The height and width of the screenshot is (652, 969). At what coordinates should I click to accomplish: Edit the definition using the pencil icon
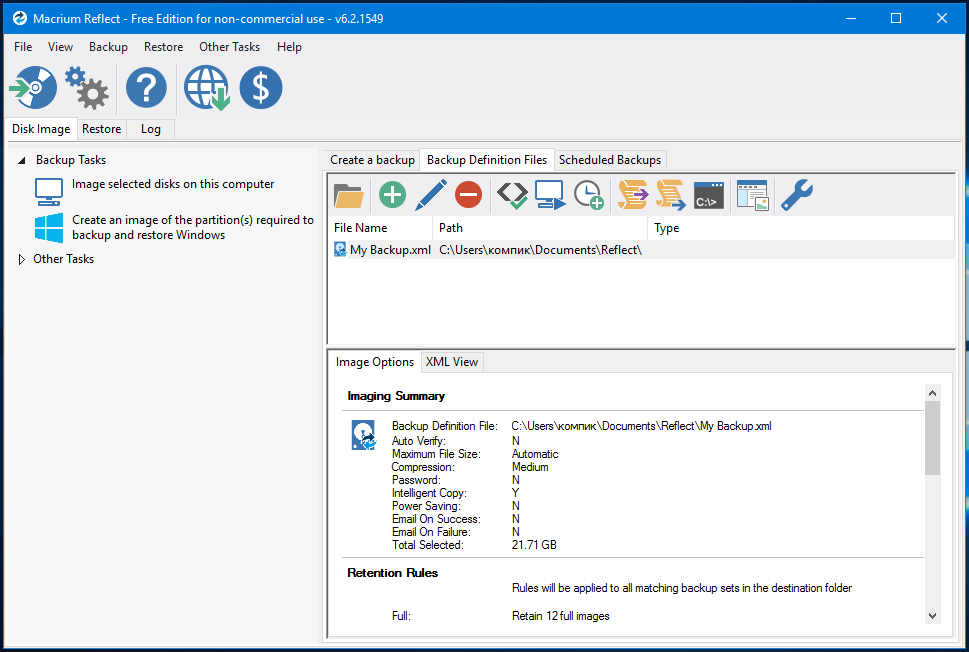(x=431, y=195)
